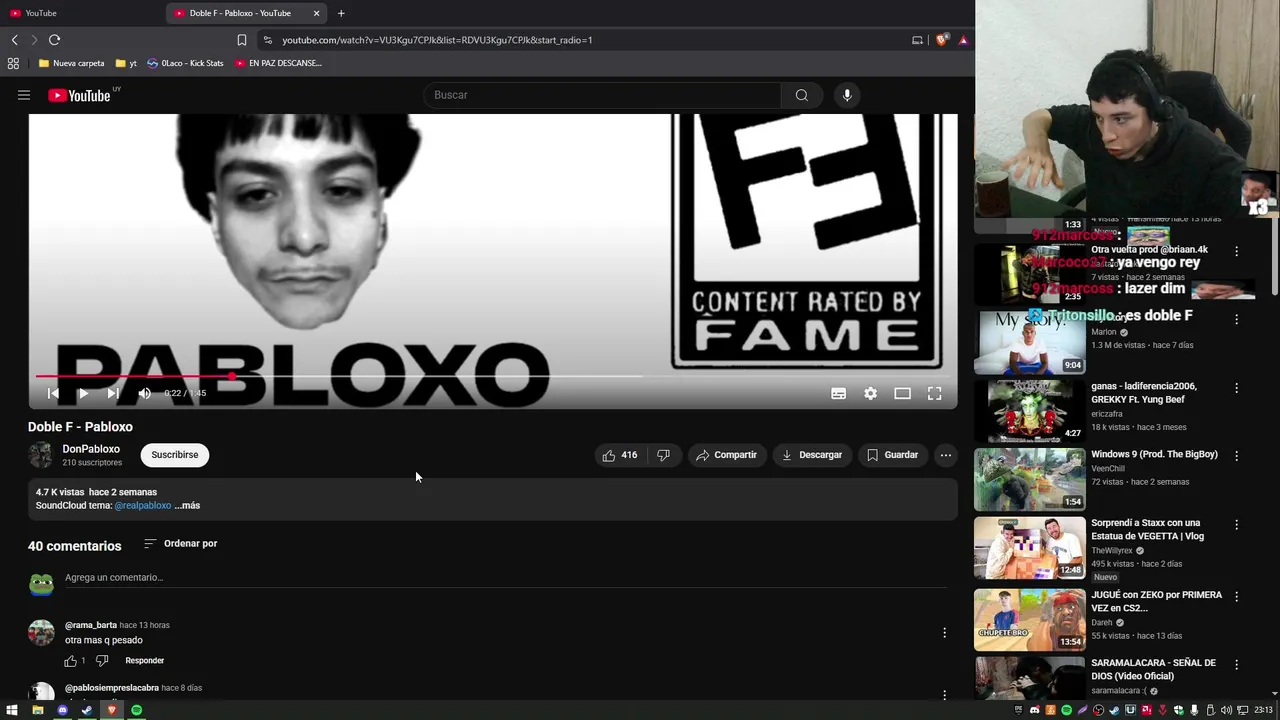Image resolution: width=1280 pixels, height=720 pixels.
Task: Open menu for Otra vuelta prod video
Action: (x=1236, y=252)
